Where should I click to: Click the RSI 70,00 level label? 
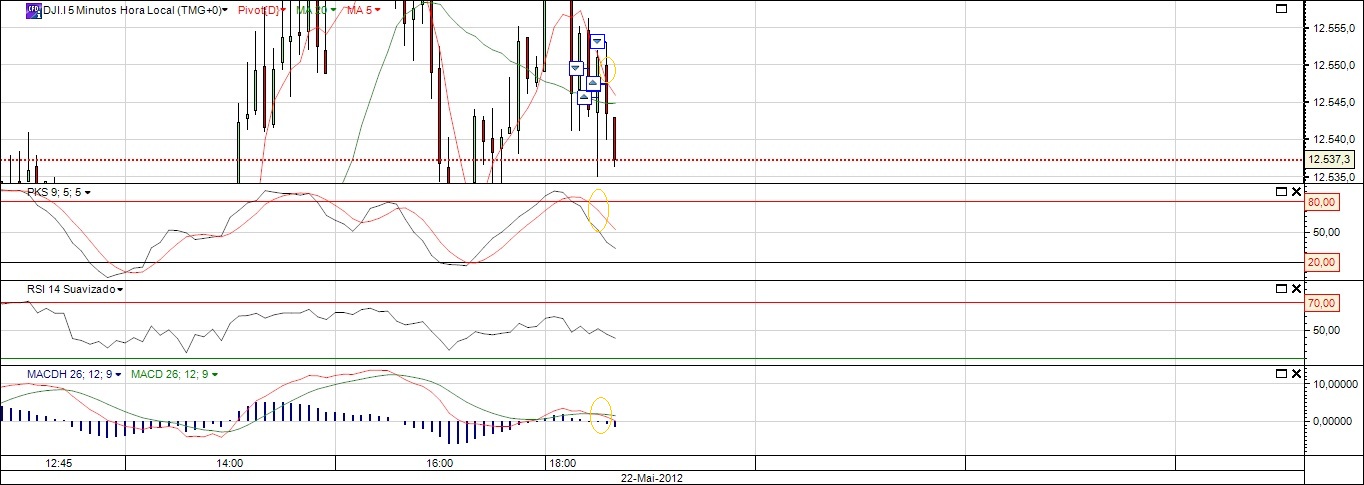pyautogui.click(x=1322, y=302)
